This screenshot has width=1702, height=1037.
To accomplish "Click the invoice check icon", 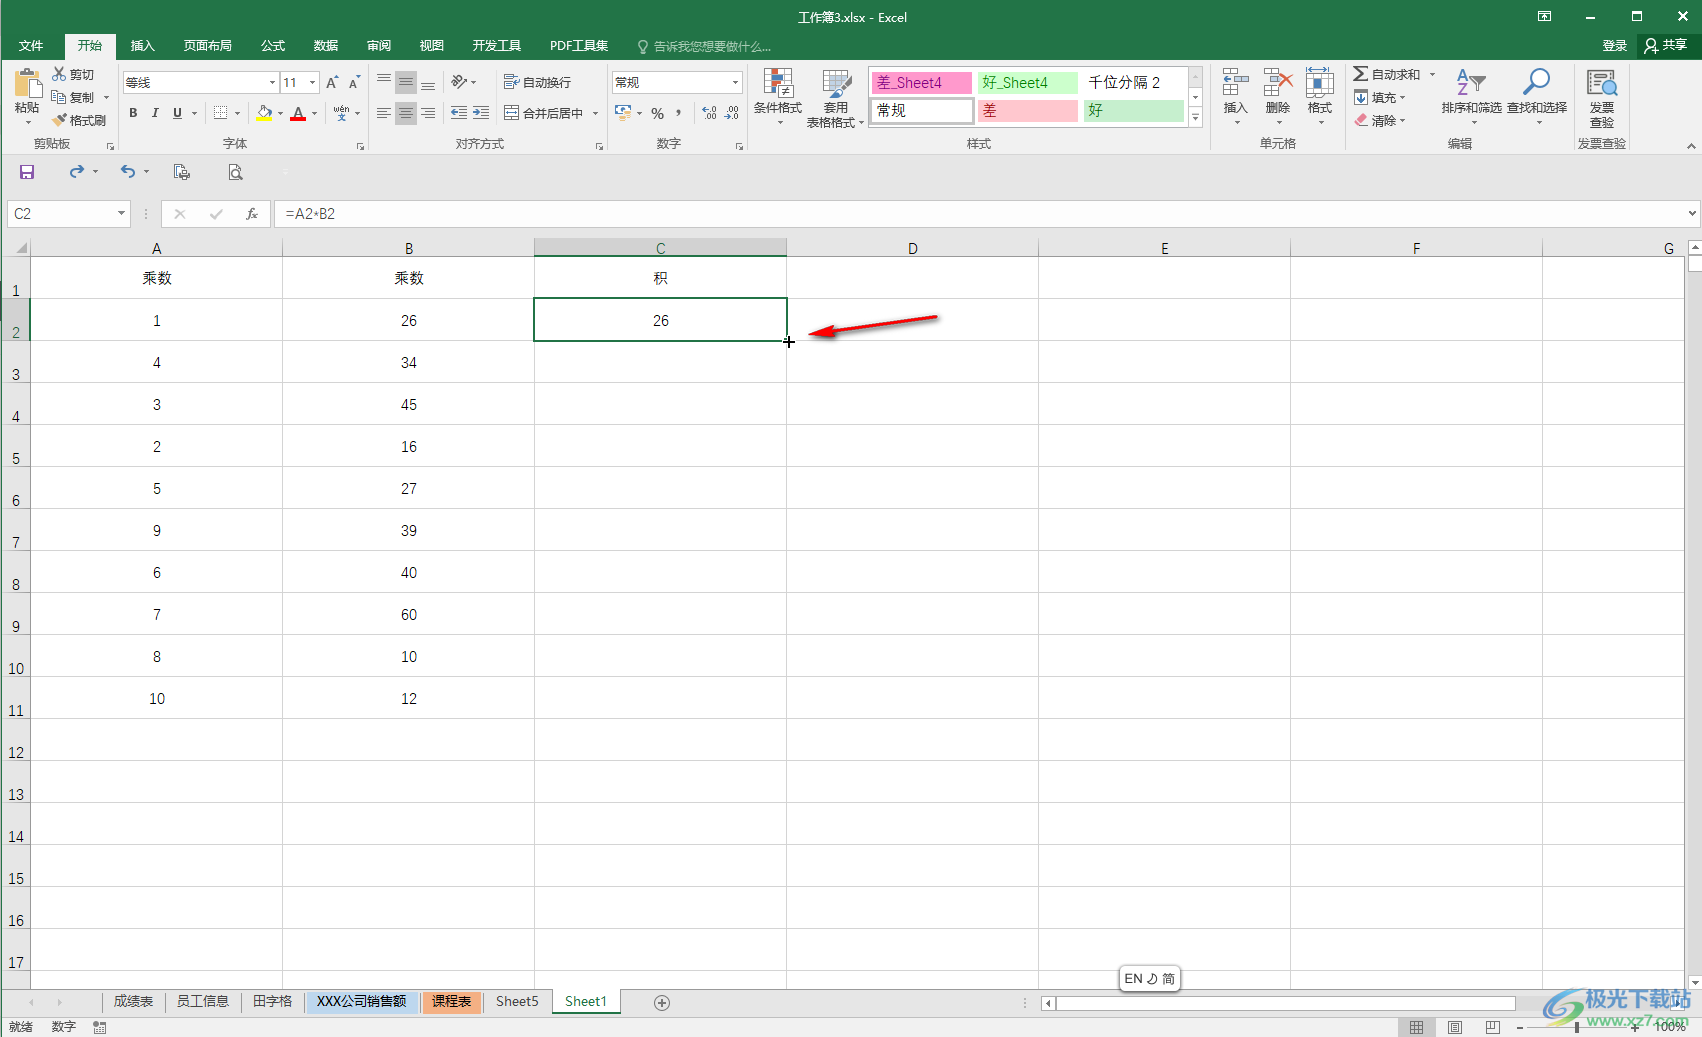I will click(1602, 83).
